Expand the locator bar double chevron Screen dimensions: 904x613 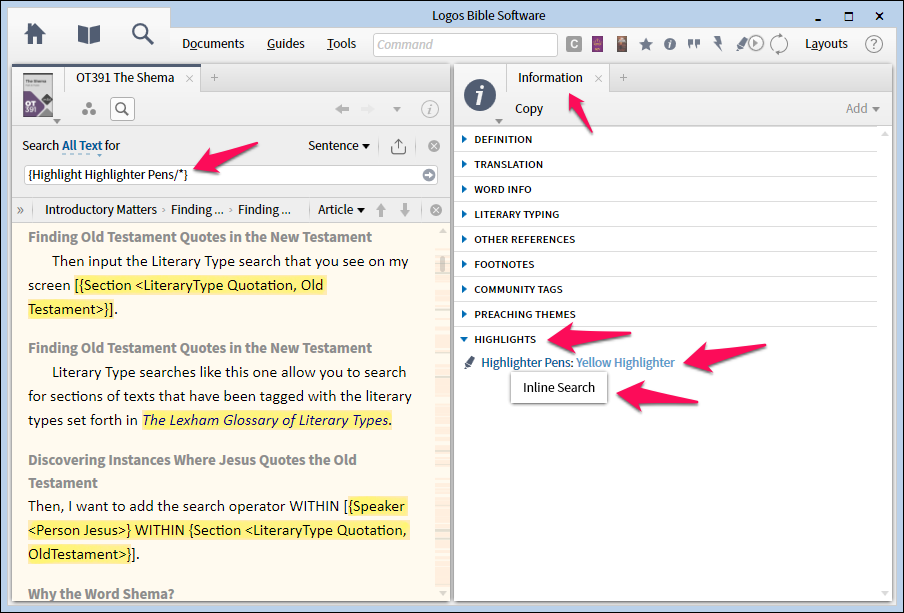click(20, 210)
